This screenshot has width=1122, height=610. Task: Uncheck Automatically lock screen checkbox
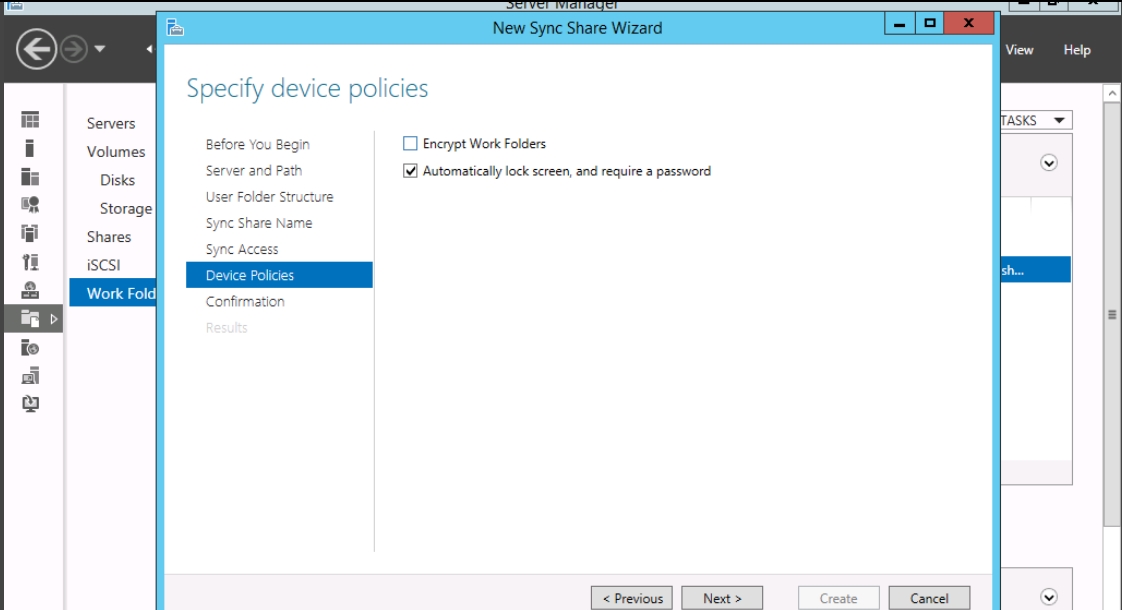(410, 171)
